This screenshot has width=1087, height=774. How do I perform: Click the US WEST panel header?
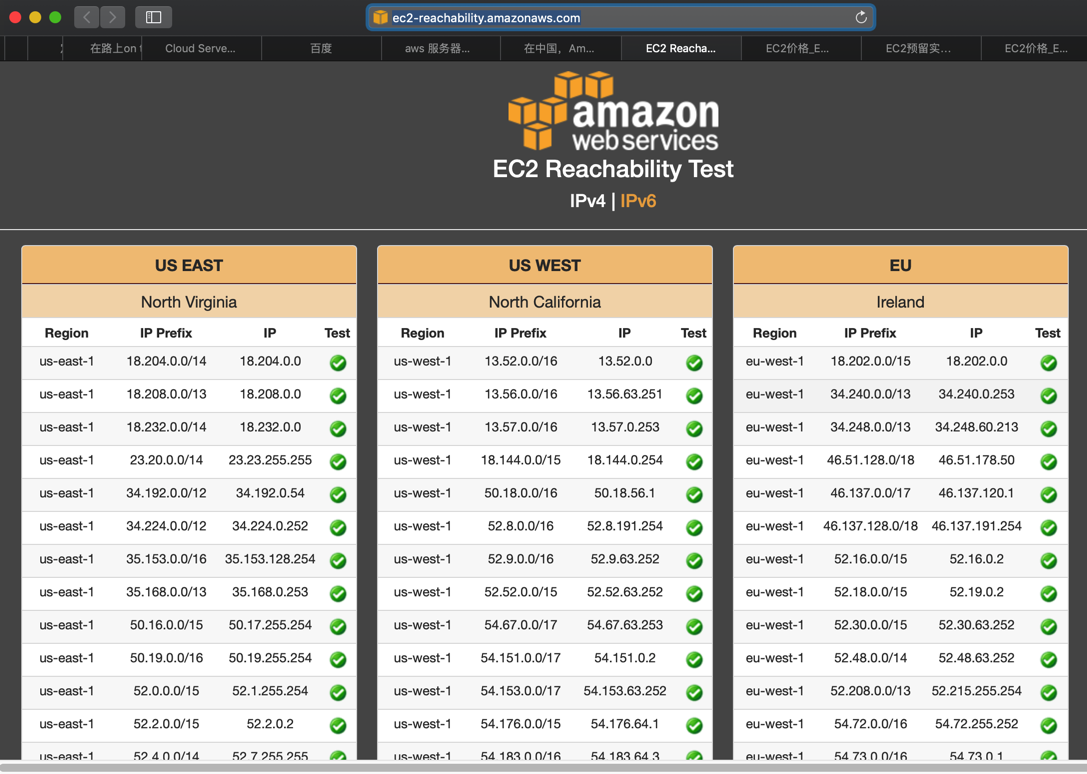tap(545, 266)
